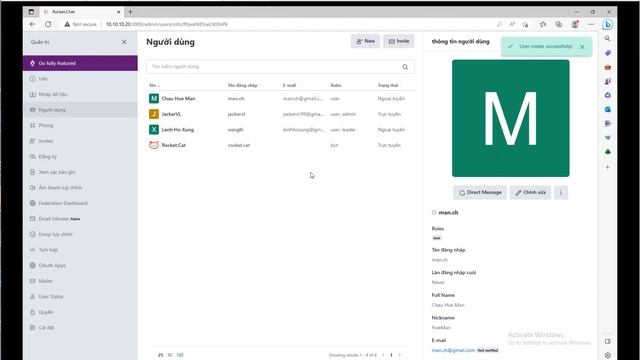
Task: Close the Rocket.Chat browser tab
Action: [x=119, y=12]
